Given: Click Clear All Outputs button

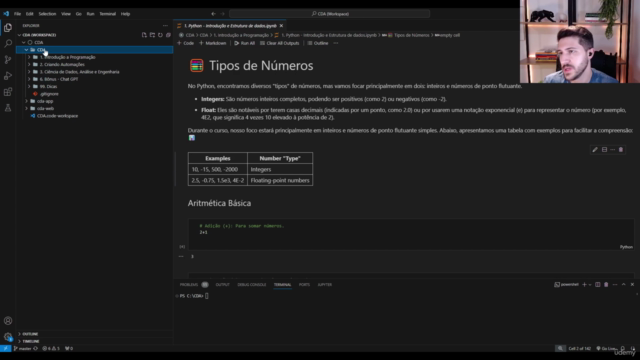Looking at the screenshot, I should 280,43.
